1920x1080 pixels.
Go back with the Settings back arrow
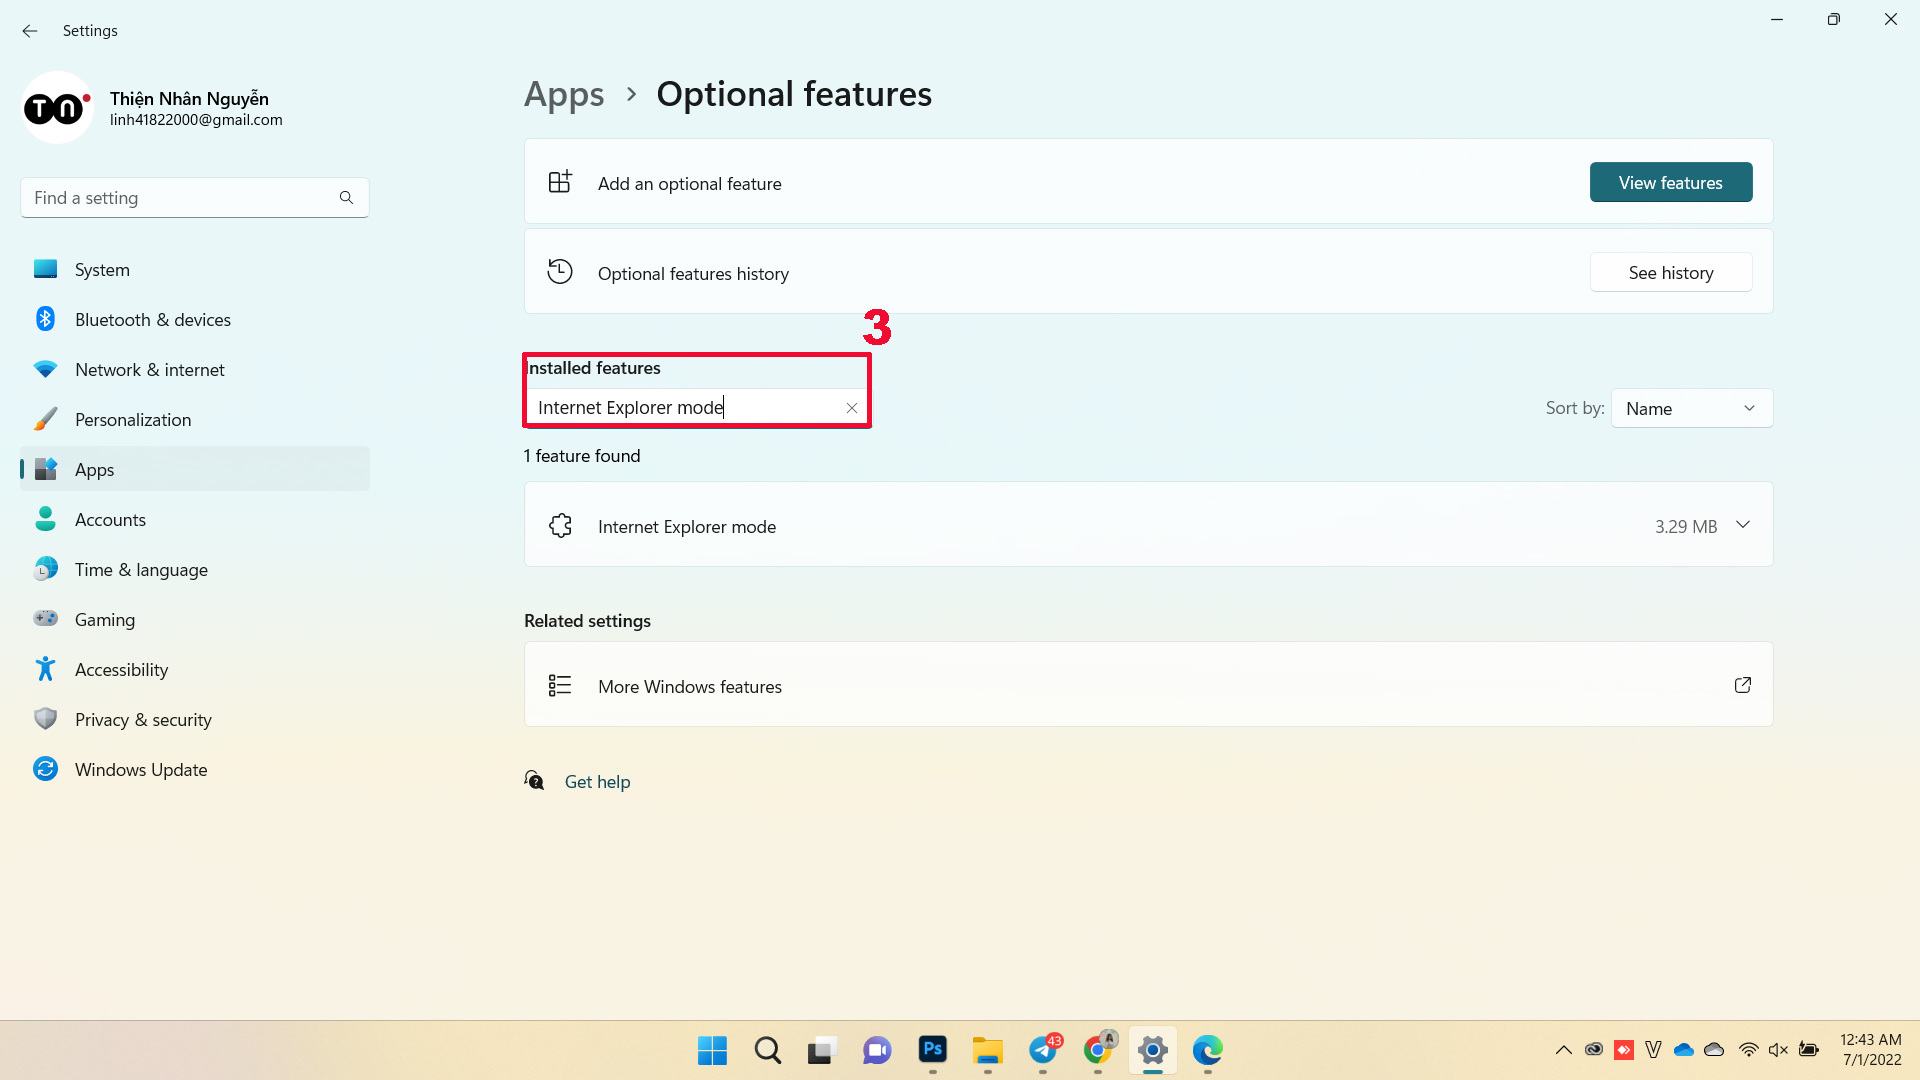(x=30, y=31)
